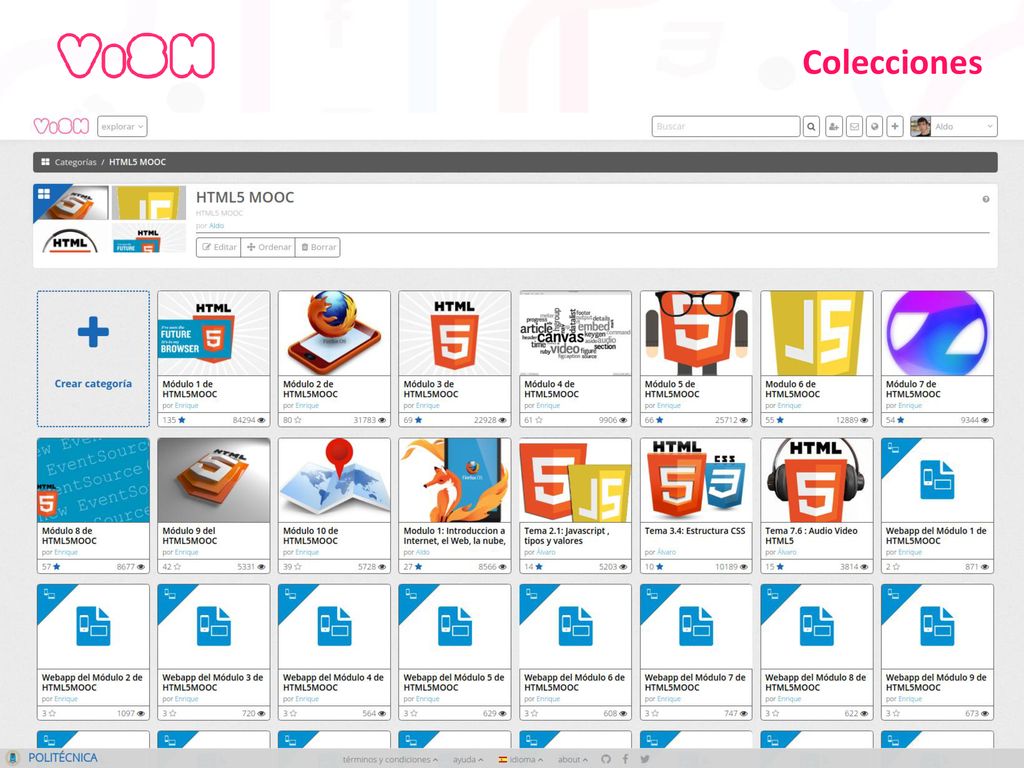
Task: Expand términos y condiciones in the footer
Action: click(x=390, y=760)
